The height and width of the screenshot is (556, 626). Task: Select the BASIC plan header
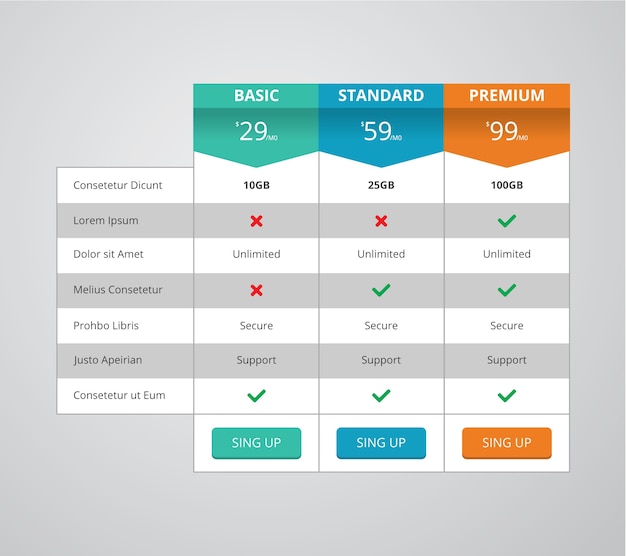(256, 96)
